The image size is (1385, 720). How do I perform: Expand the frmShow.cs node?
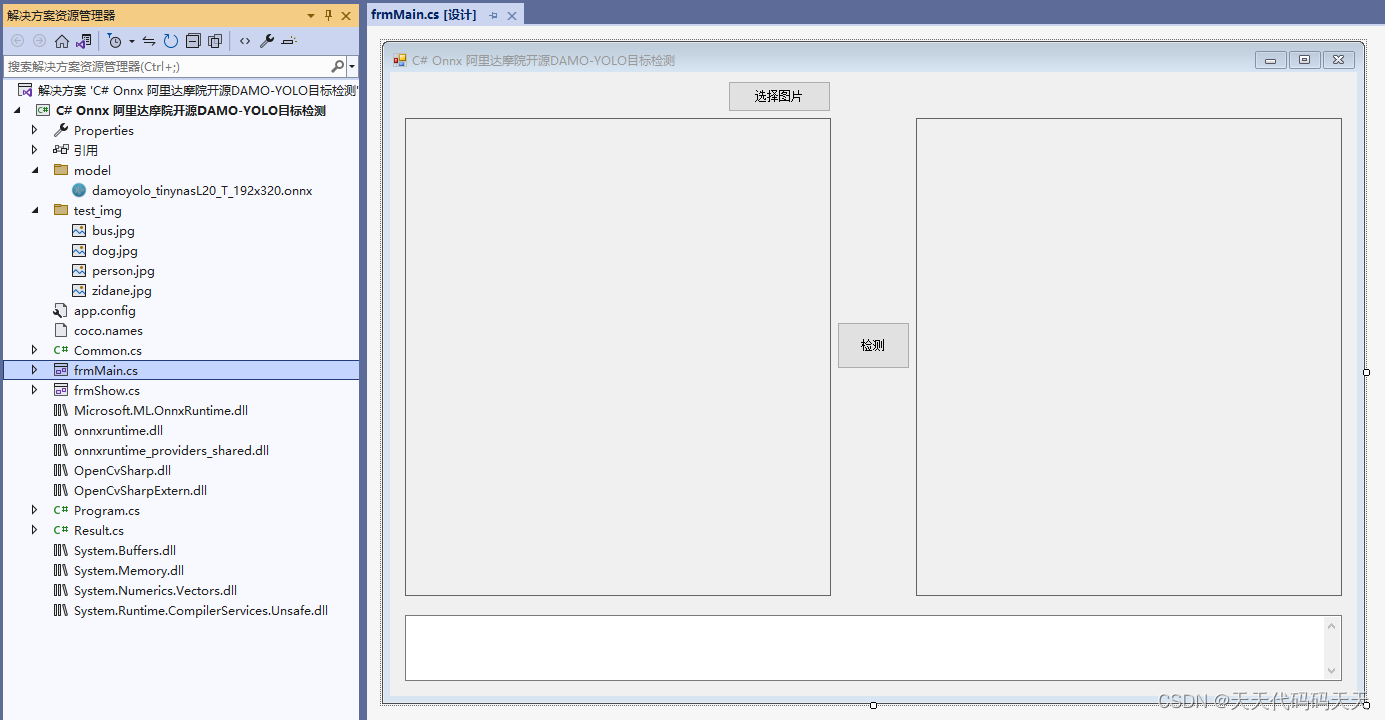[x=34, y=390]
